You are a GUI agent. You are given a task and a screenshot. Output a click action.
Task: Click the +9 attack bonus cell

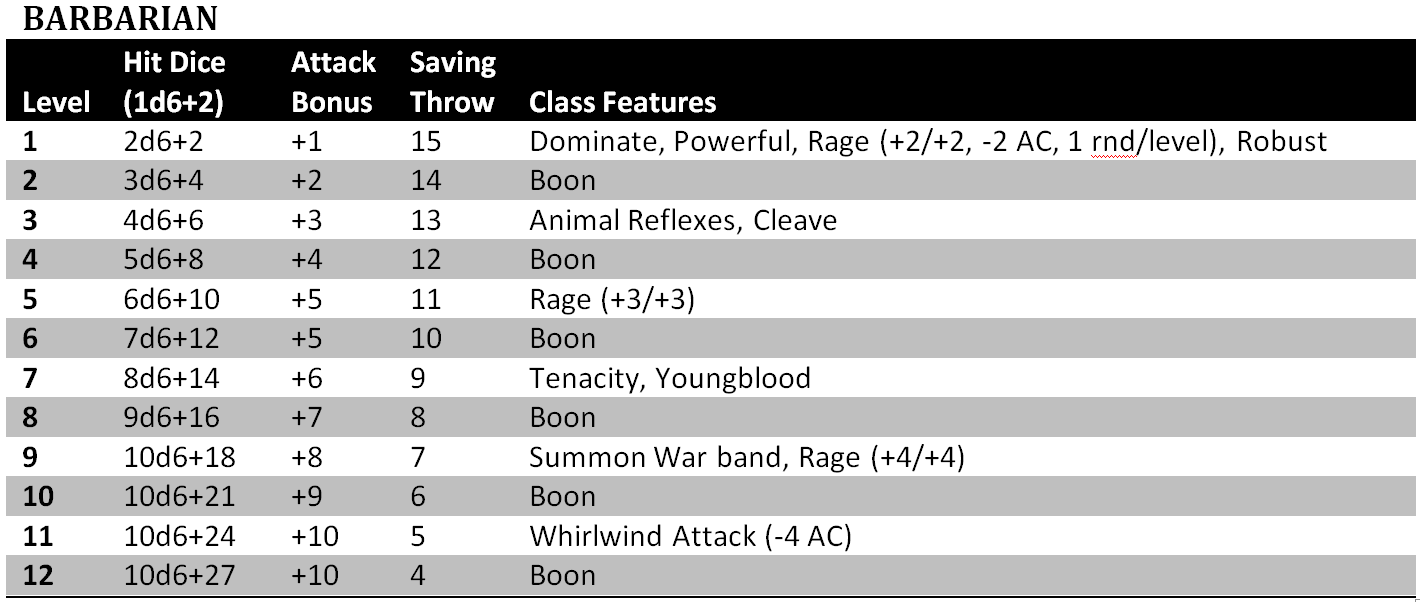point(307,497)
